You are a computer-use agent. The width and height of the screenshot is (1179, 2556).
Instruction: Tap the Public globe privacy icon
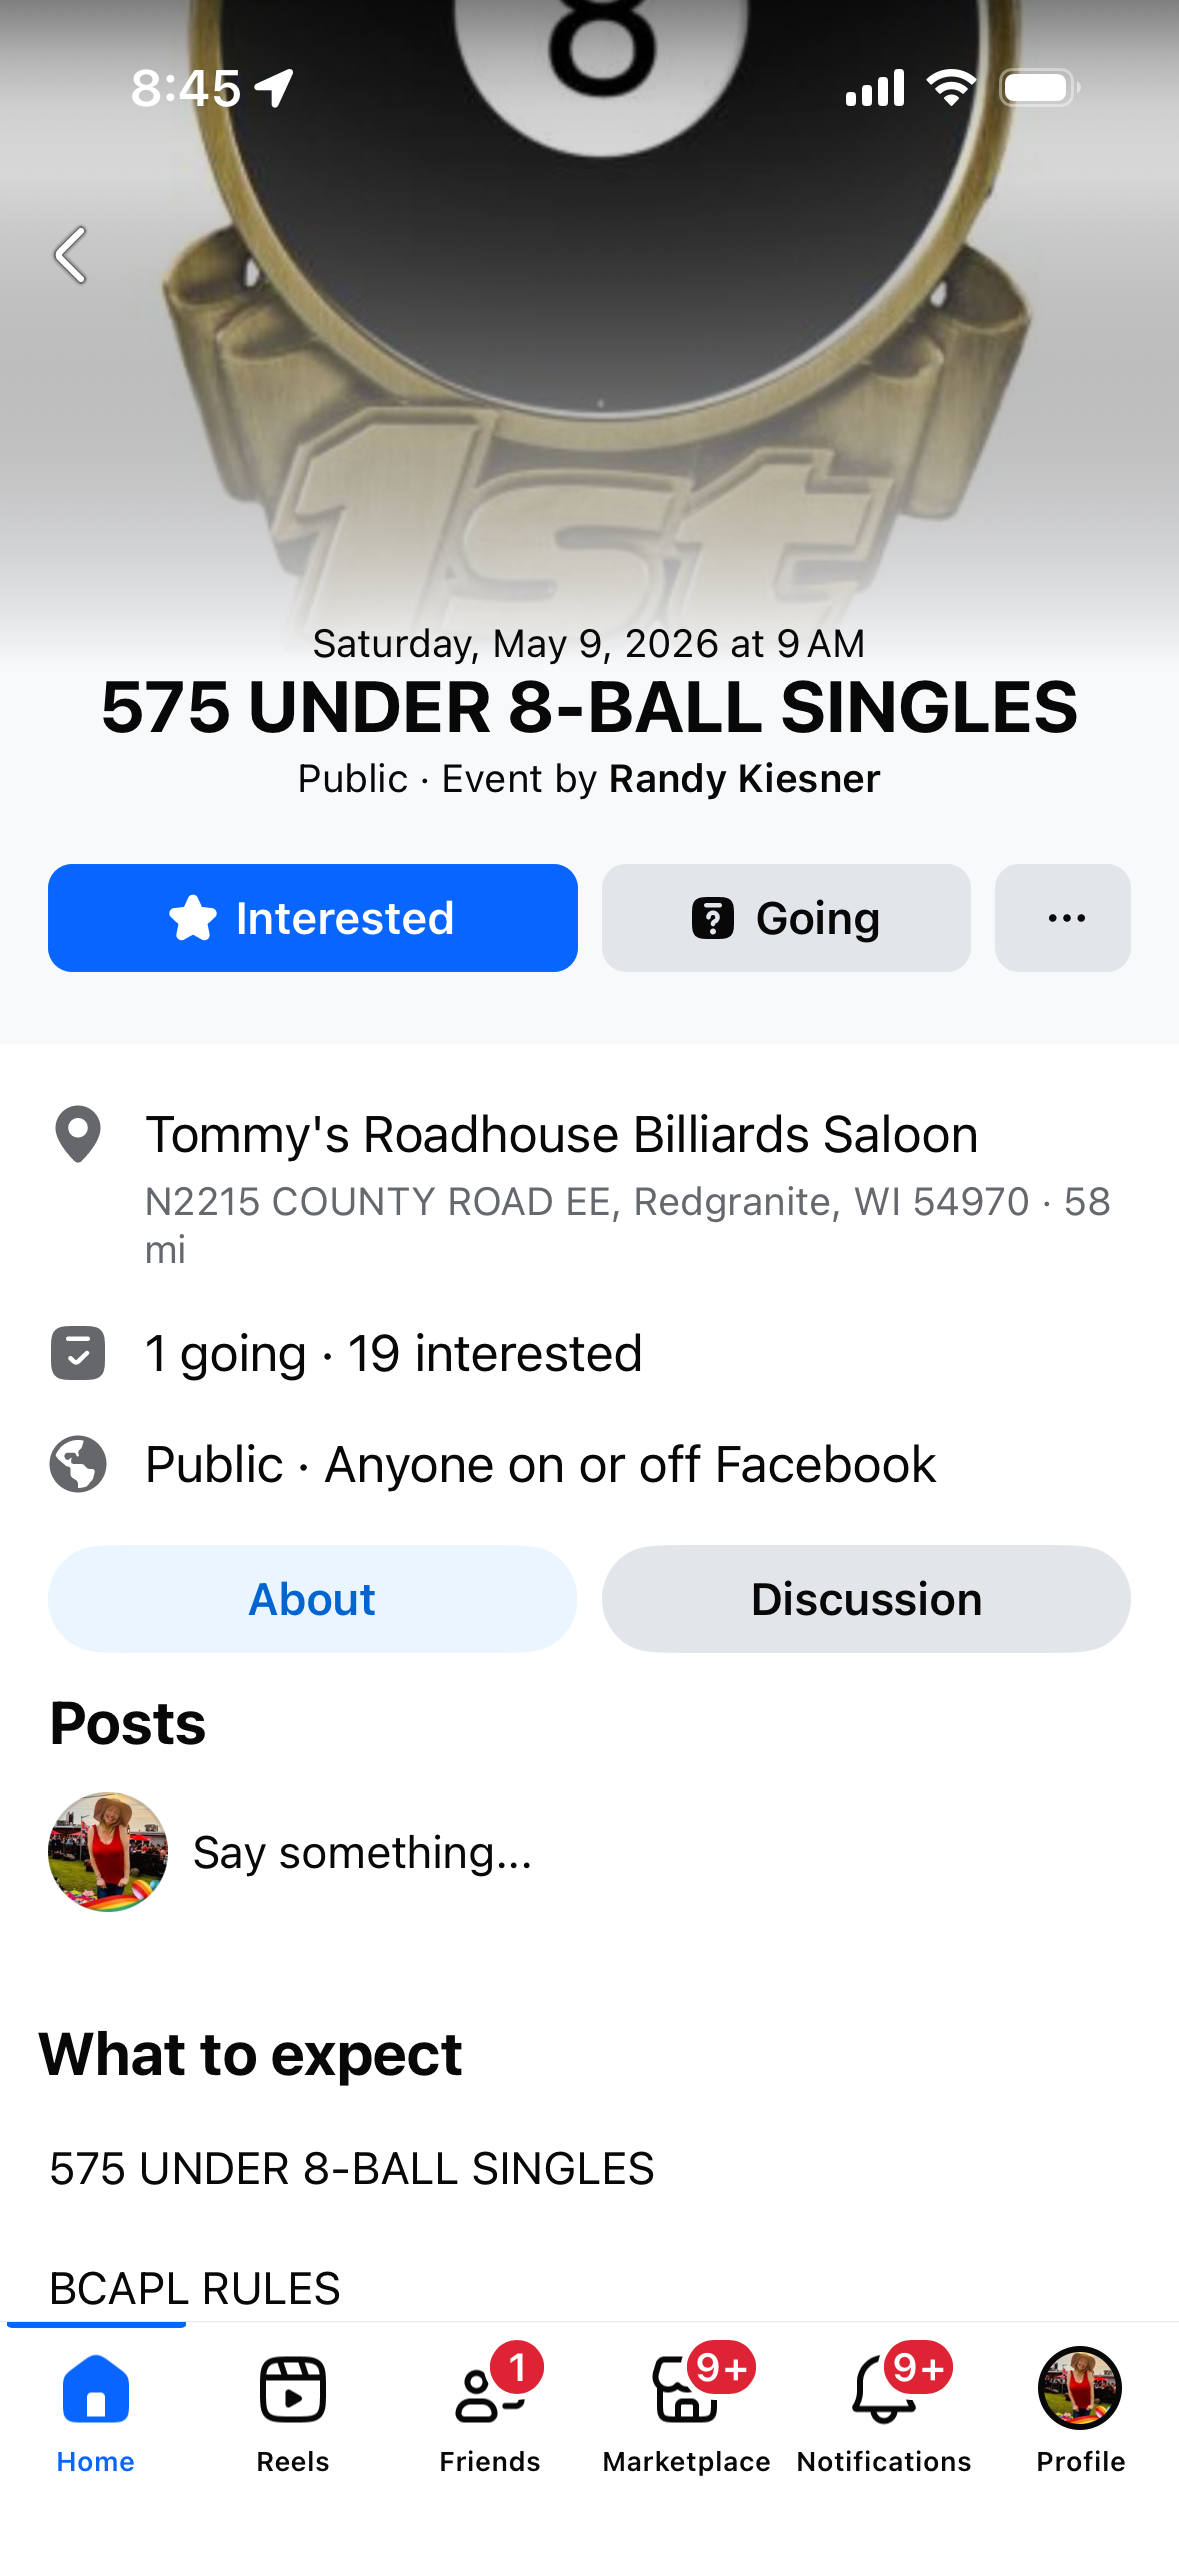coord(78,1465)
